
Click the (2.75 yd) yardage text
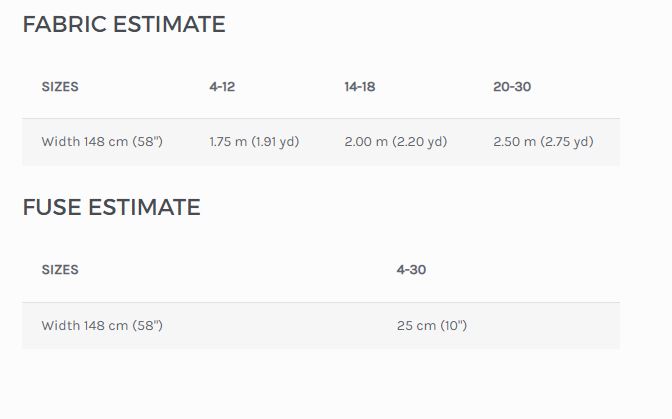pyautogui.click(x=567, y=142)
